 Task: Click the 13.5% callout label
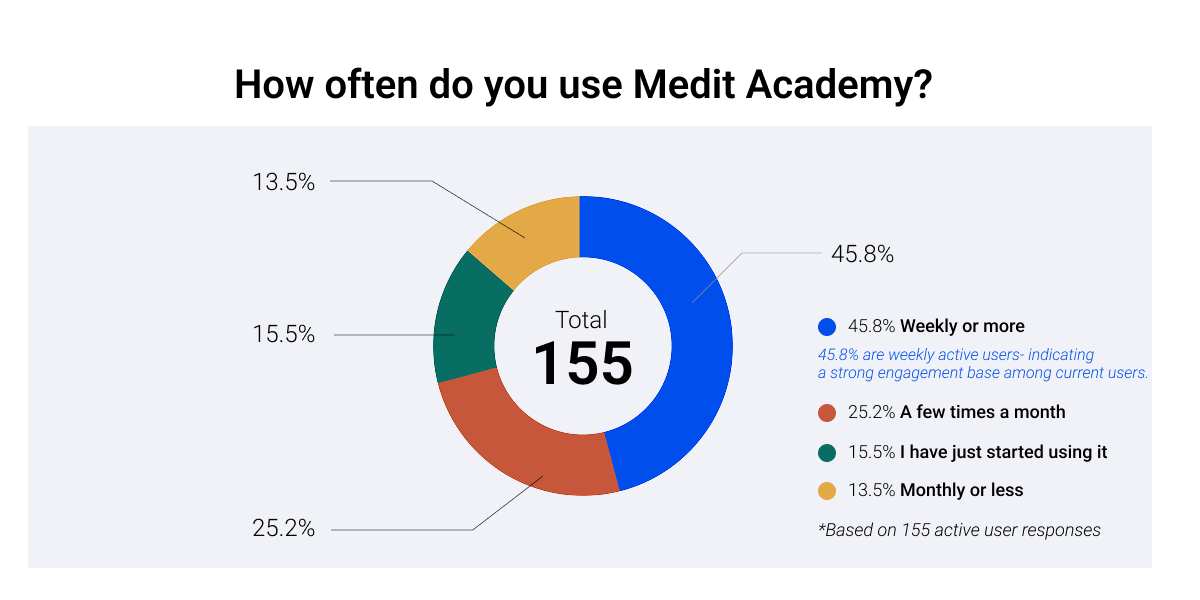284,182
